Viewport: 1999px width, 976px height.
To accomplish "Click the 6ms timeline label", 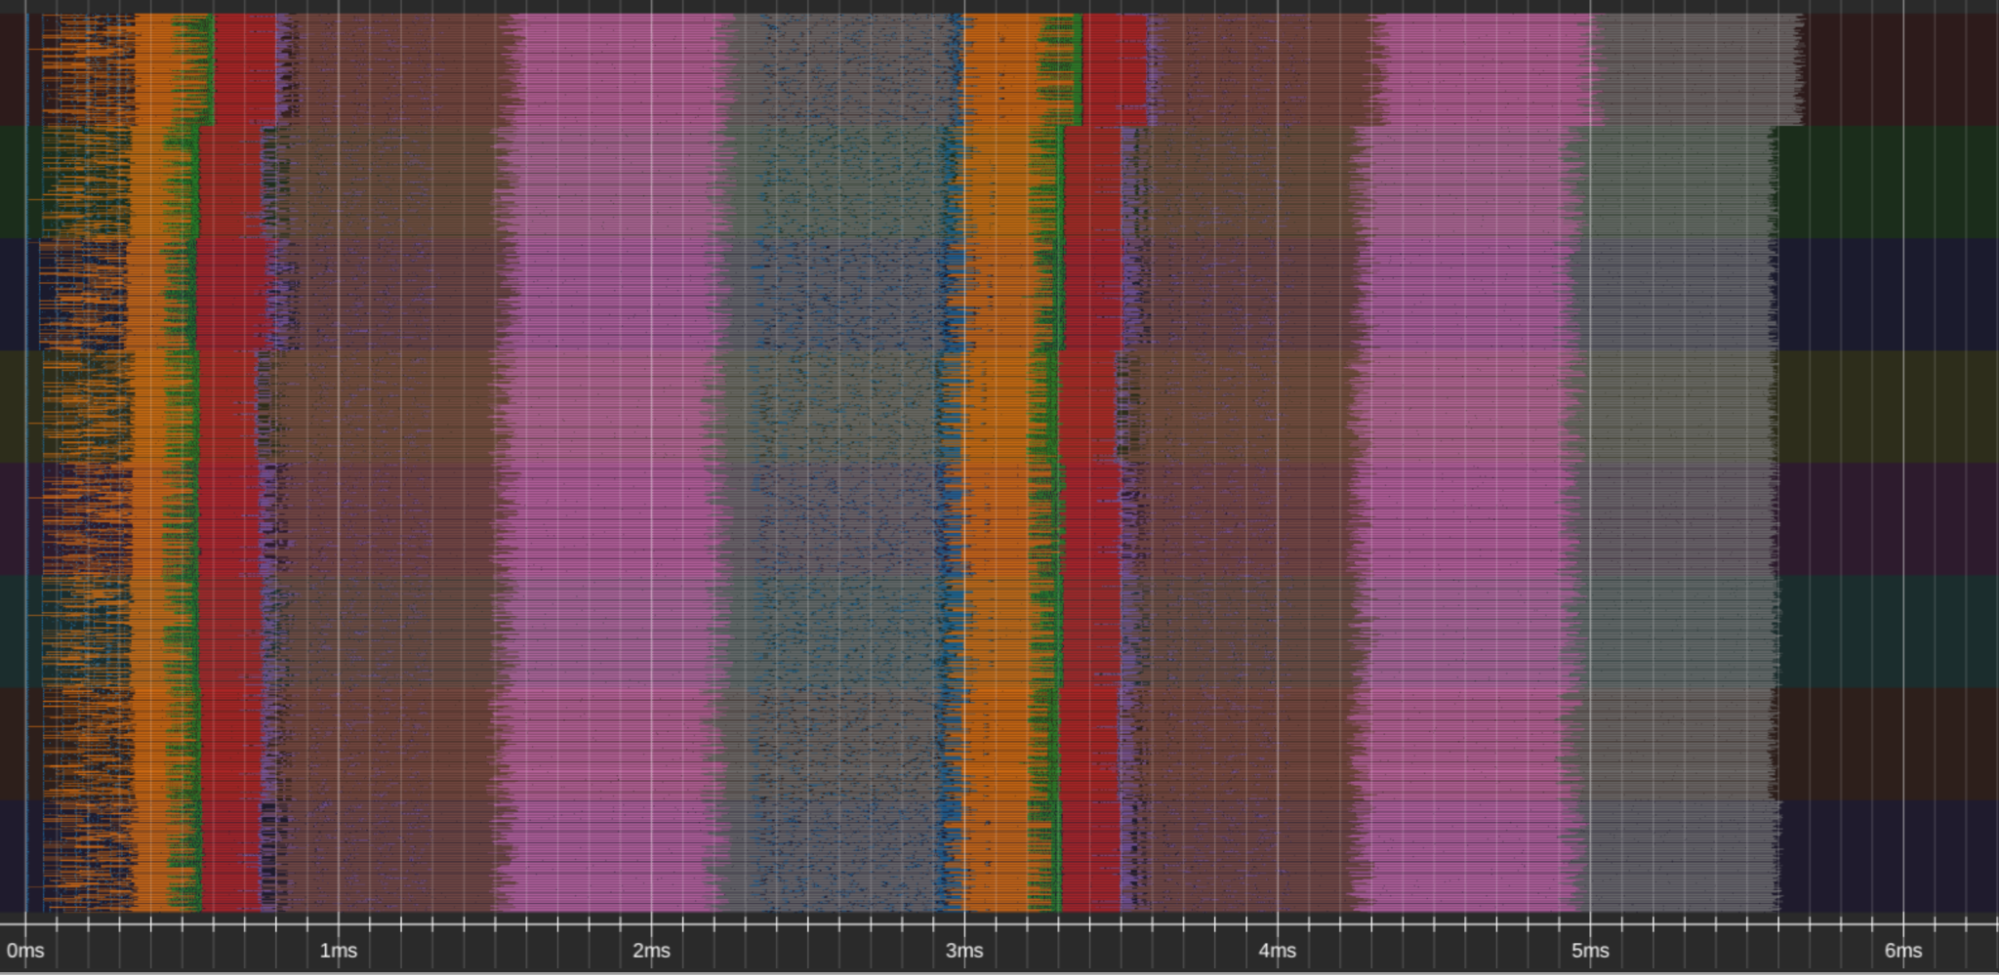I will coord(1906,951).
